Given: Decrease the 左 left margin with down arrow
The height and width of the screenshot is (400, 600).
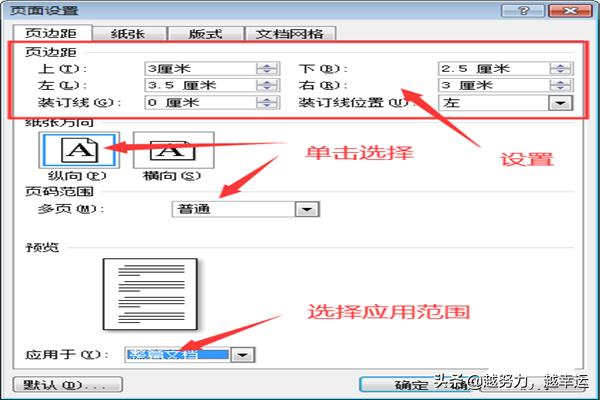Looking at the screenshot, I should (x=267, y=88).
